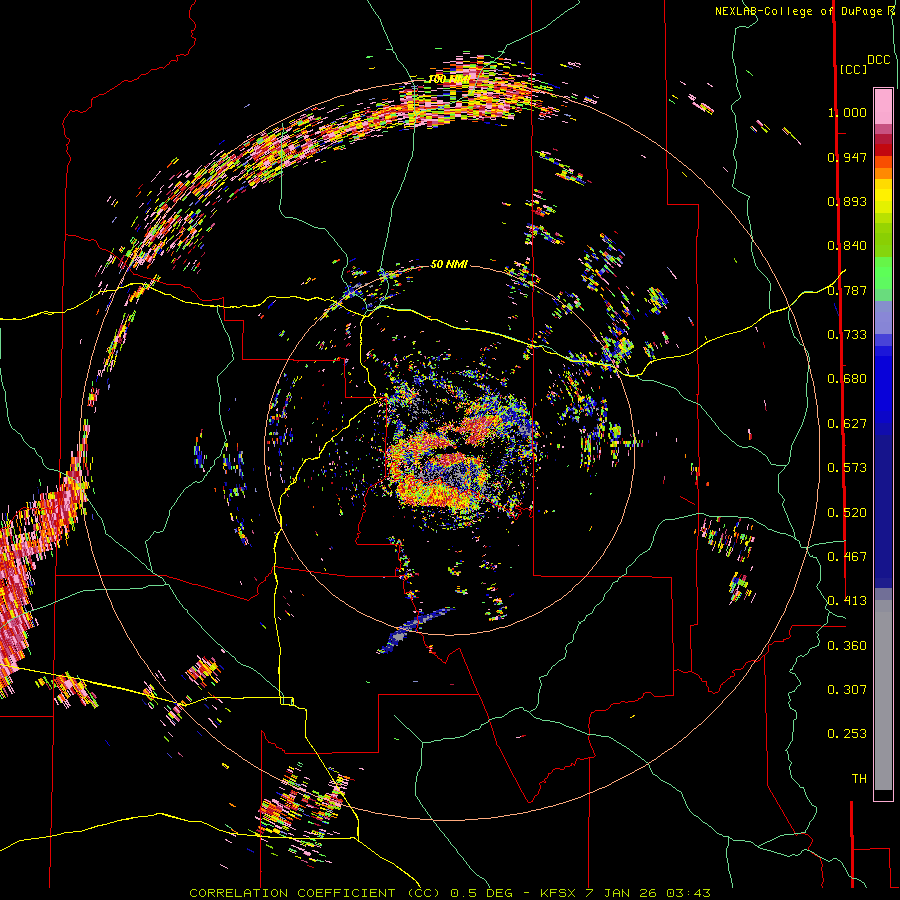This screenshot has height=900, width=900.
Task: Click the DCC label above the color bar
Action: pos(878,60)
